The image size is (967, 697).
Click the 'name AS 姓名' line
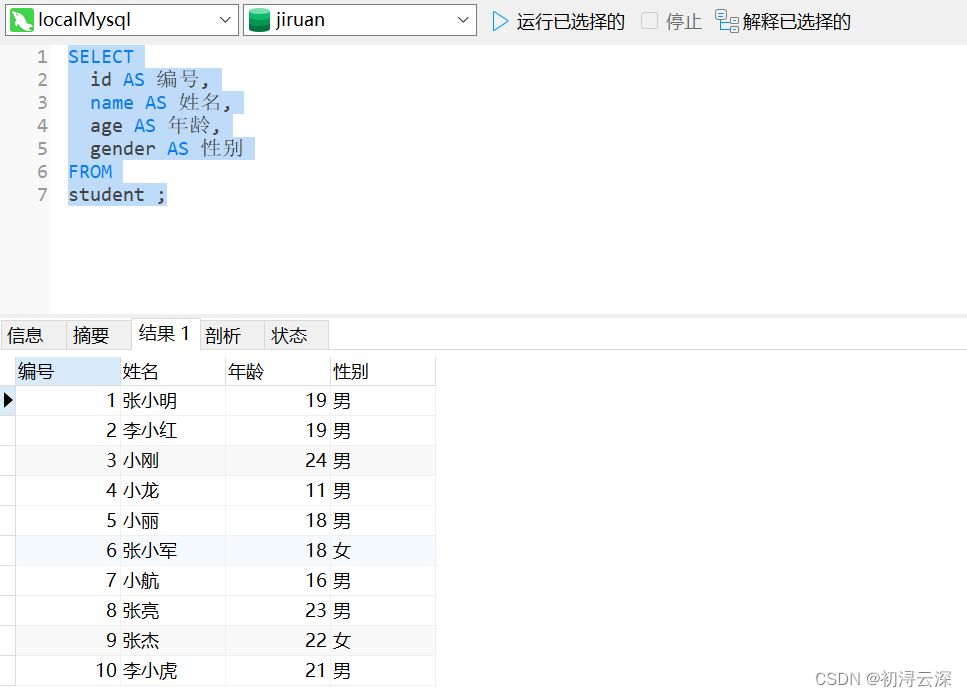tap(161, 102)
